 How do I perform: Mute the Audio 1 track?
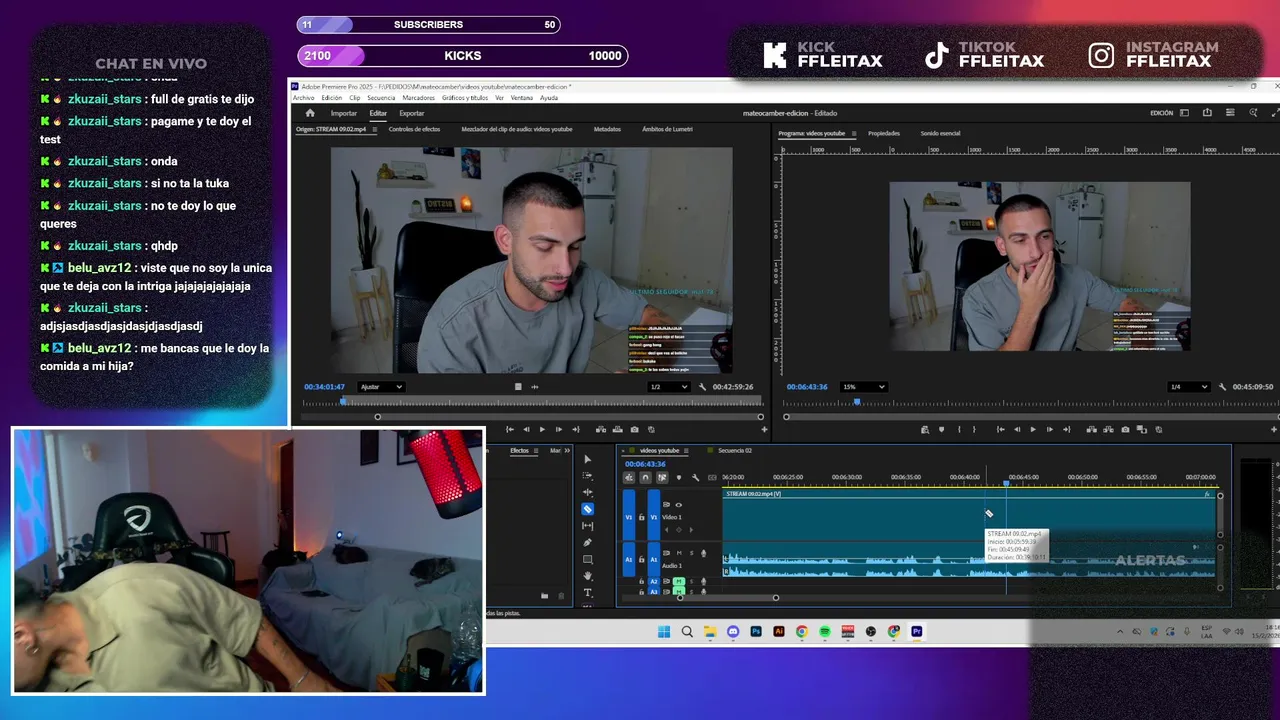point(679,553)
